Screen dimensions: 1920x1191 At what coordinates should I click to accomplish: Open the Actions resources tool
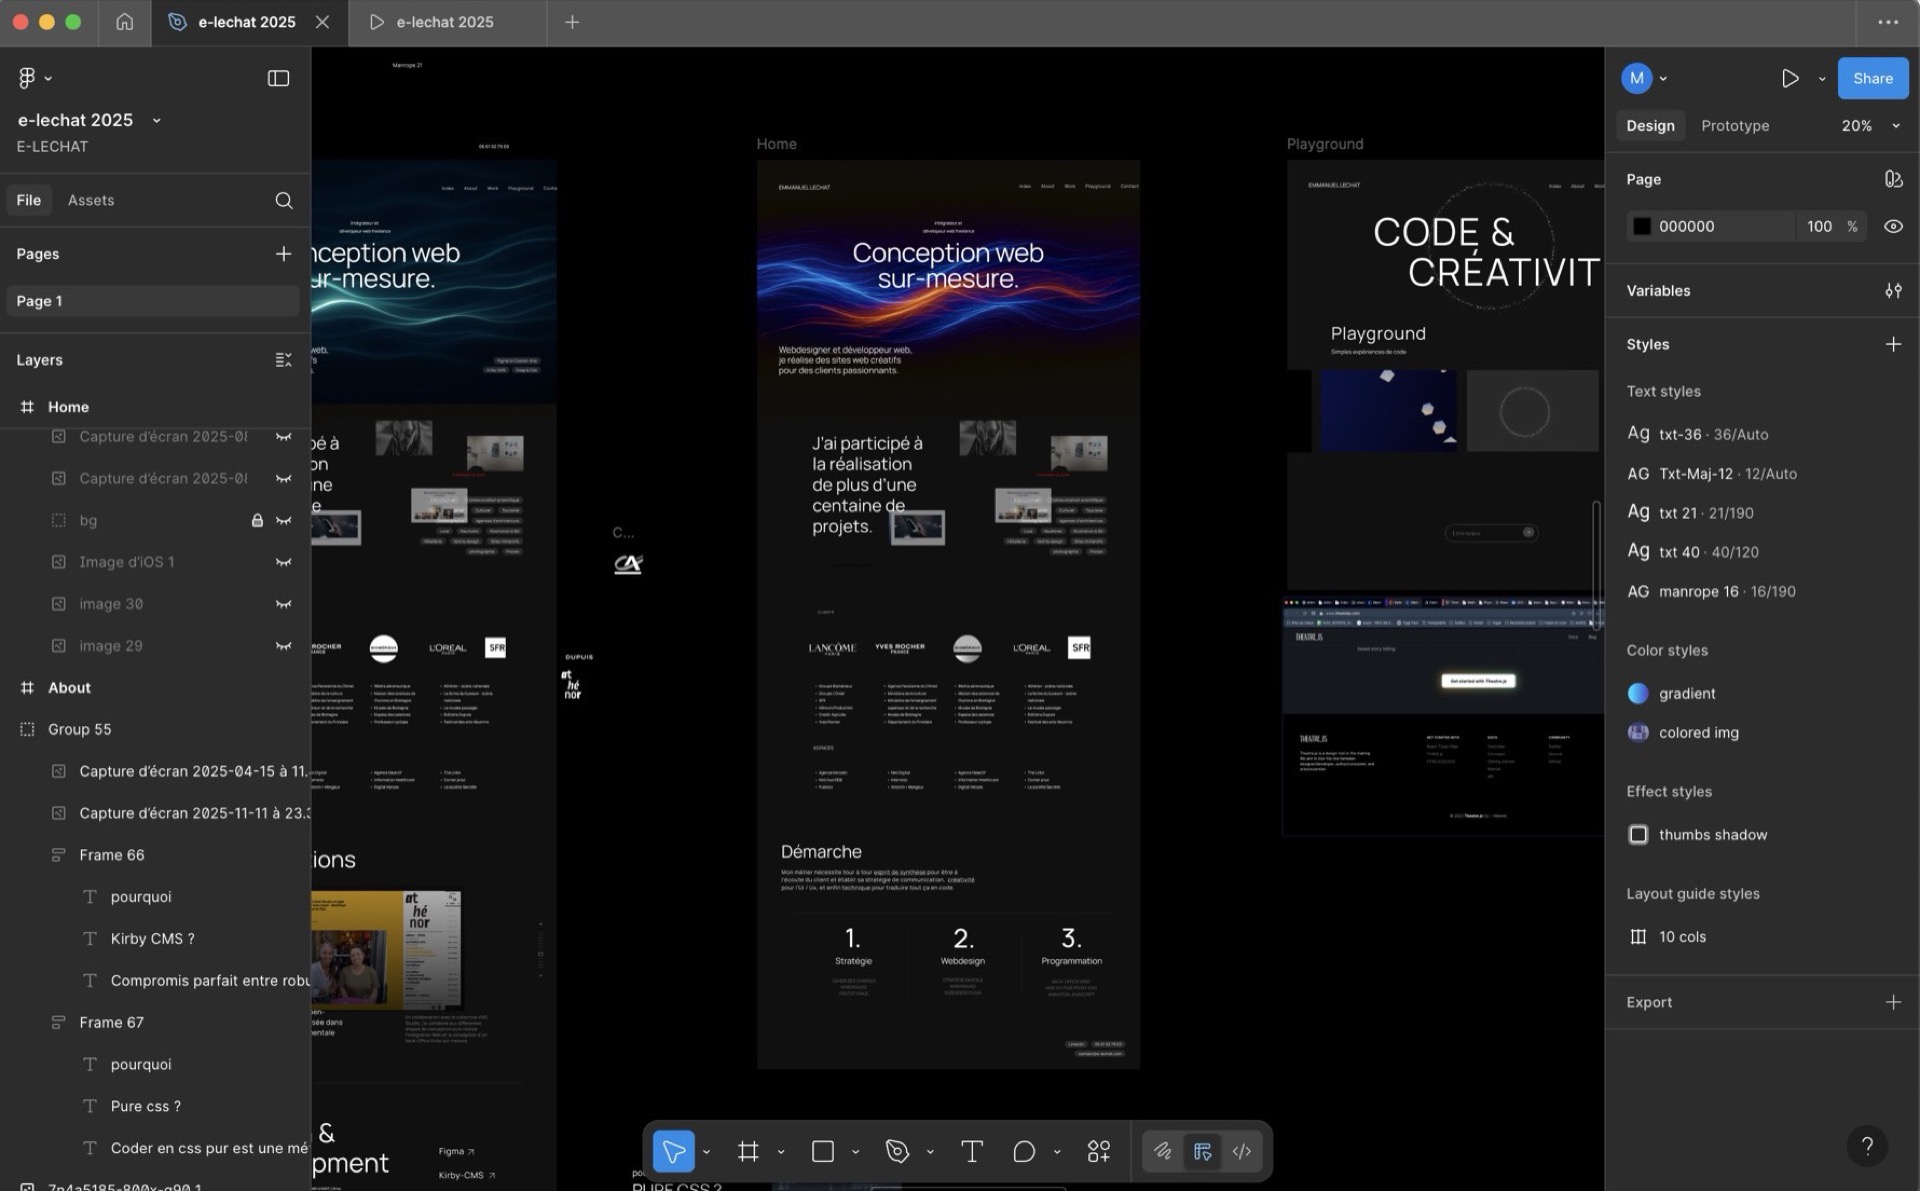[x=1098, y=1151]
